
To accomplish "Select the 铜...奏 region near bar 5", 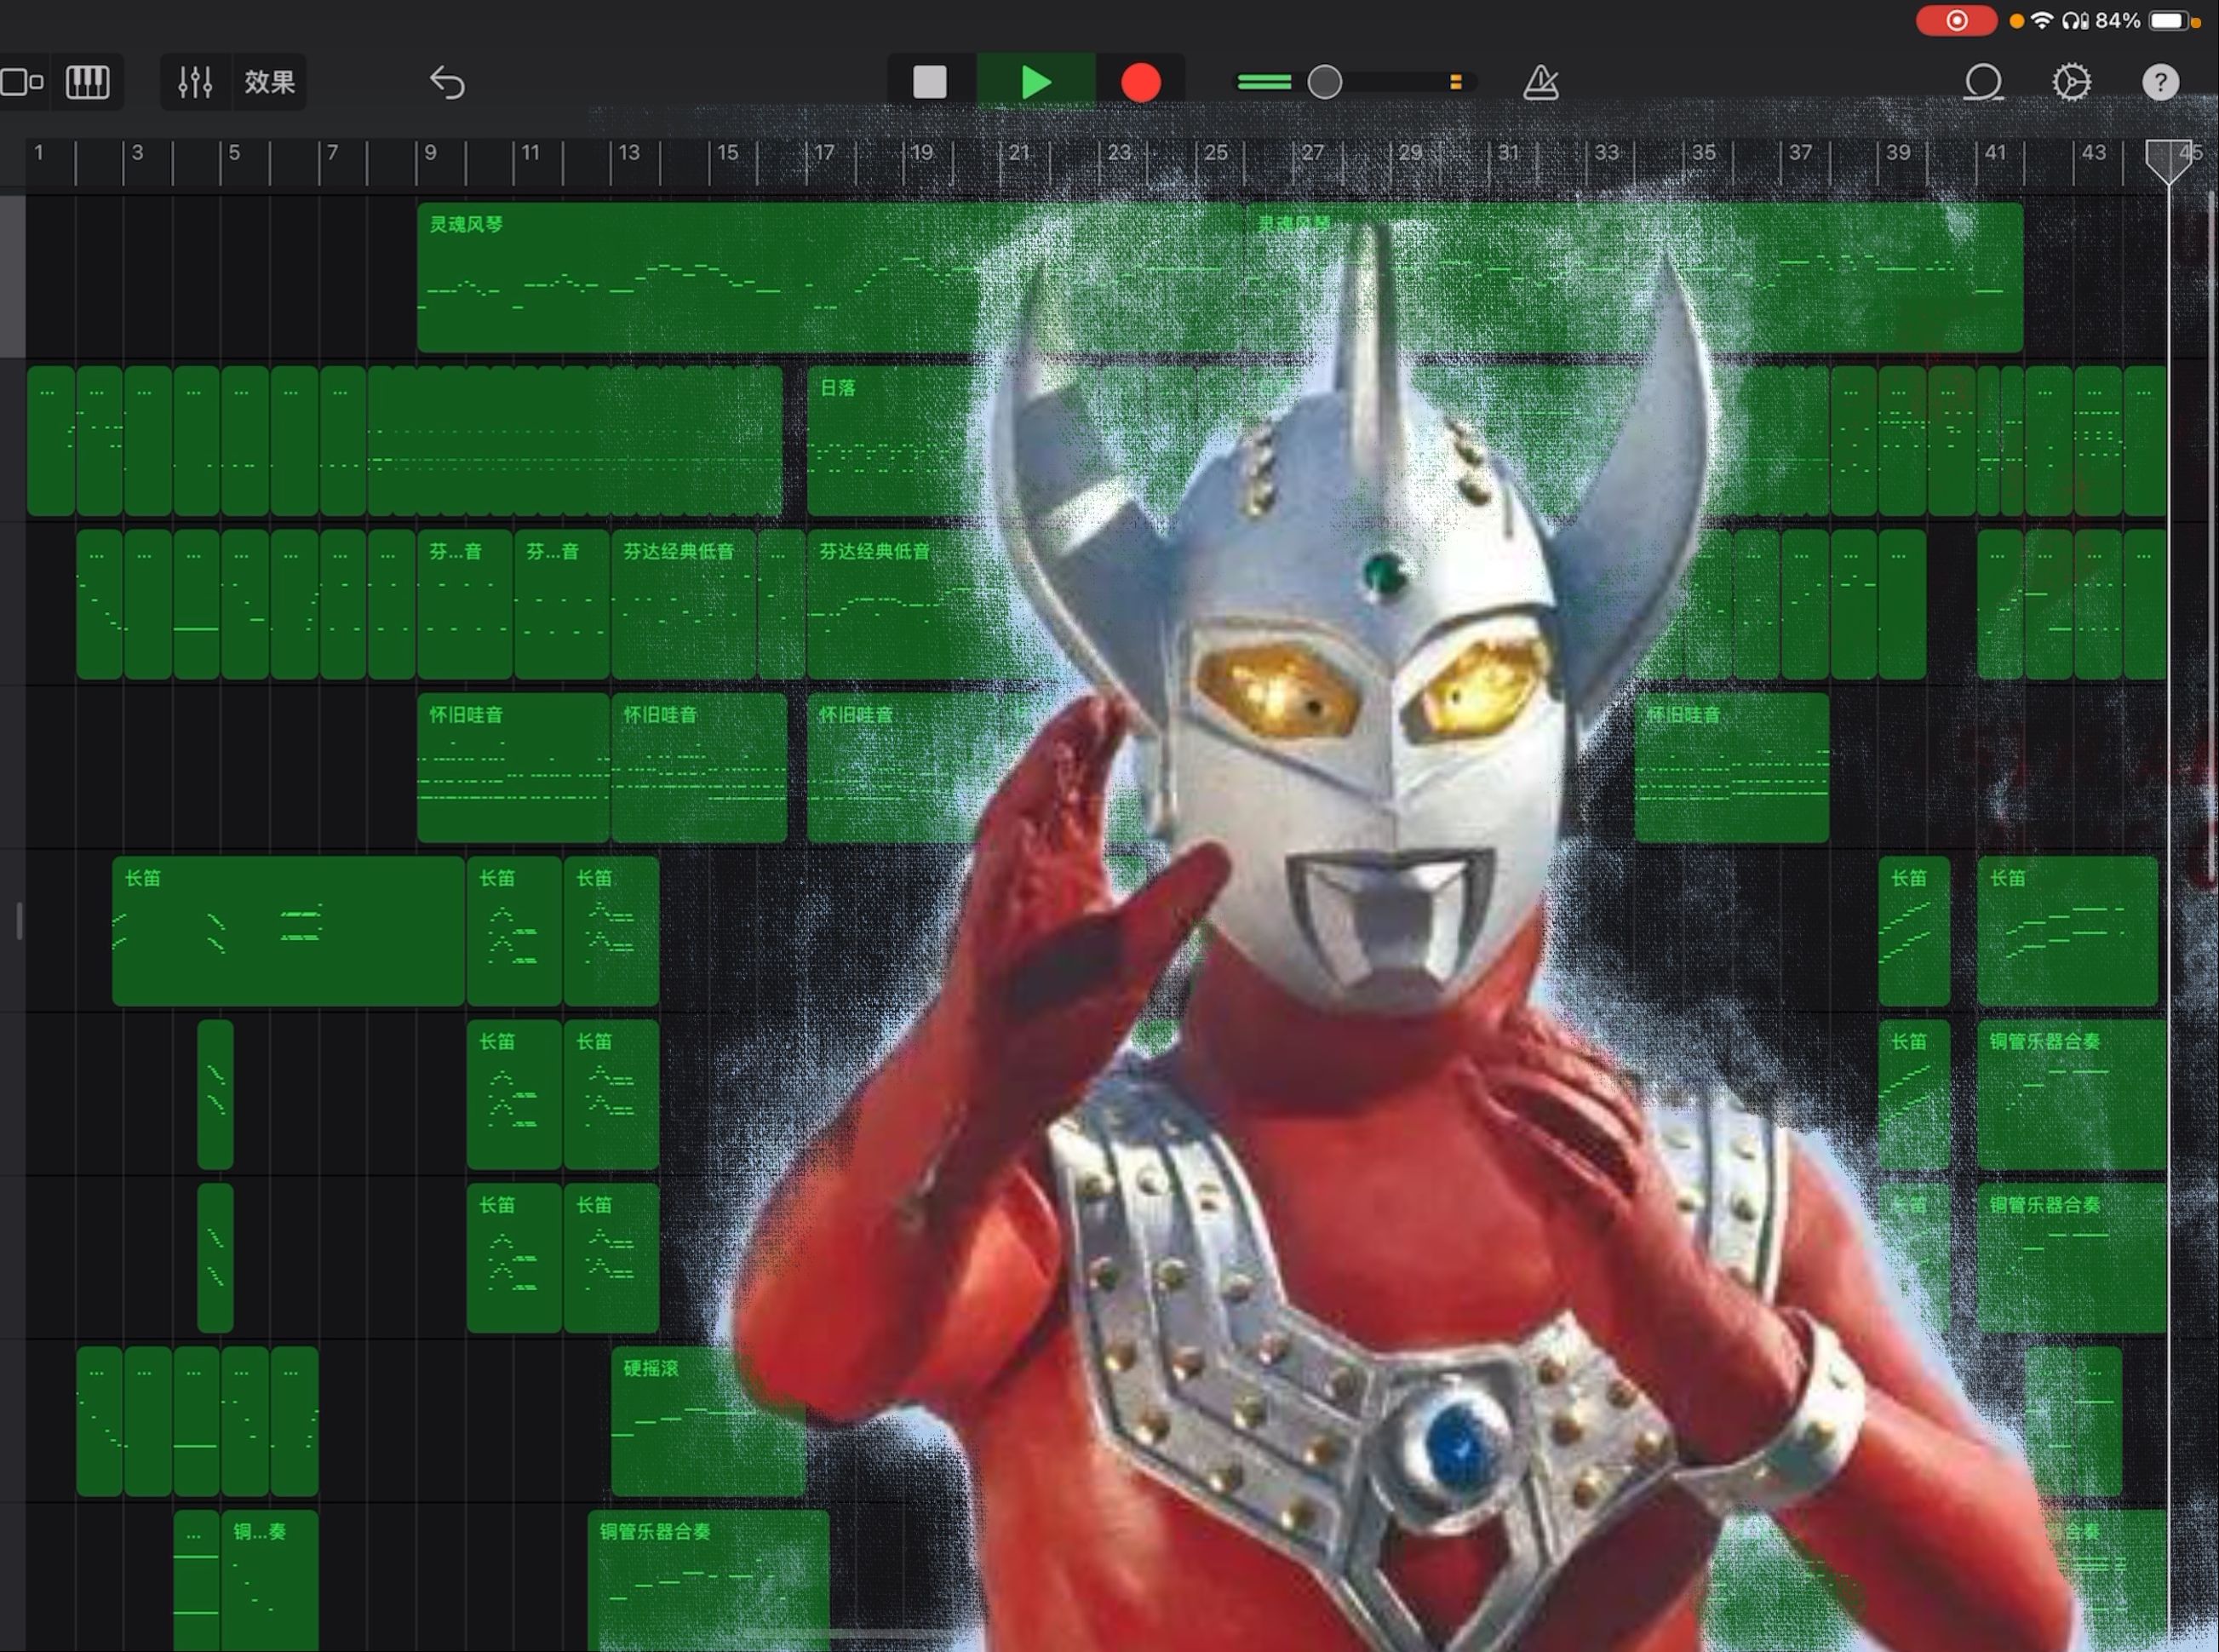I will [270, 1580].
